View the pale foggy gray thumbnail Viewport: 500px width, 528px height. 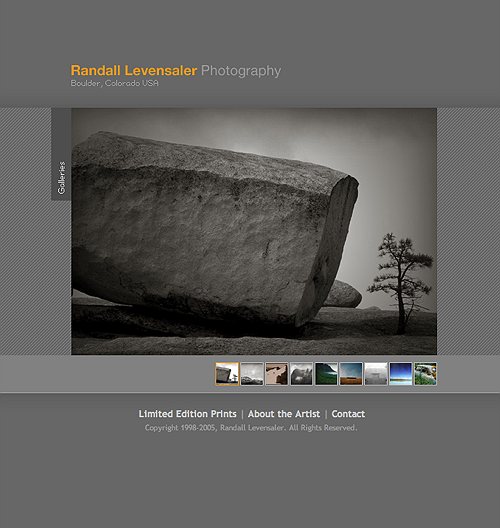coord(376,374)
